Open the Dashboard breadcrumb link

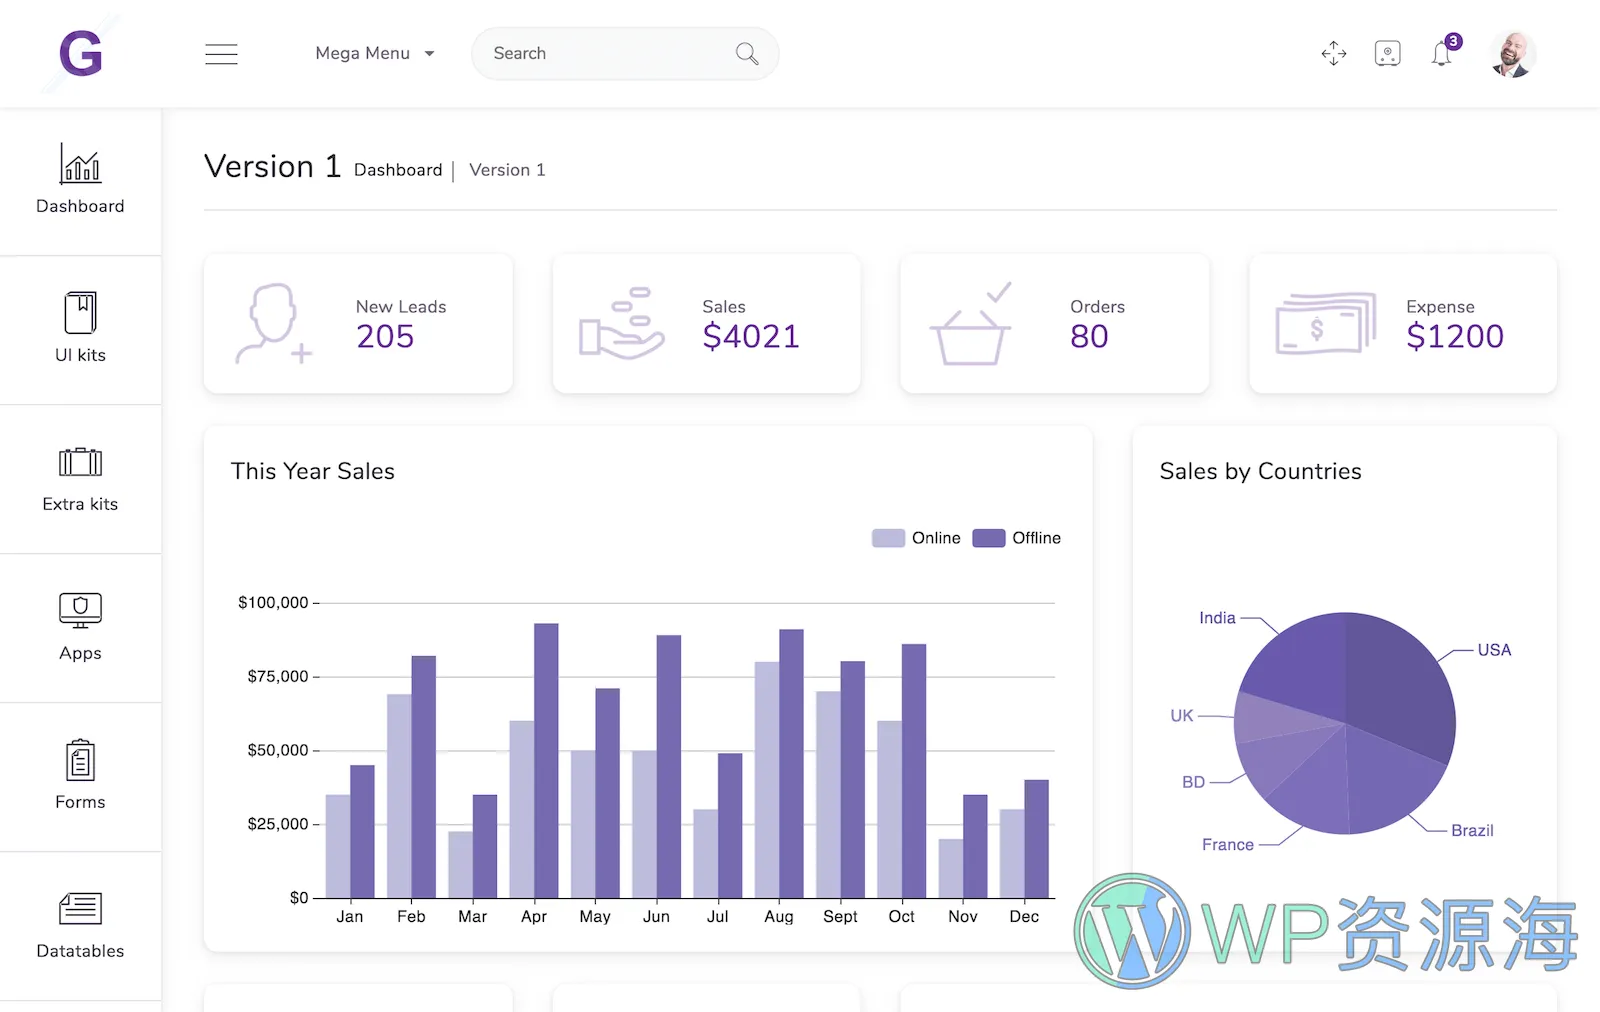tap(397, 170)
